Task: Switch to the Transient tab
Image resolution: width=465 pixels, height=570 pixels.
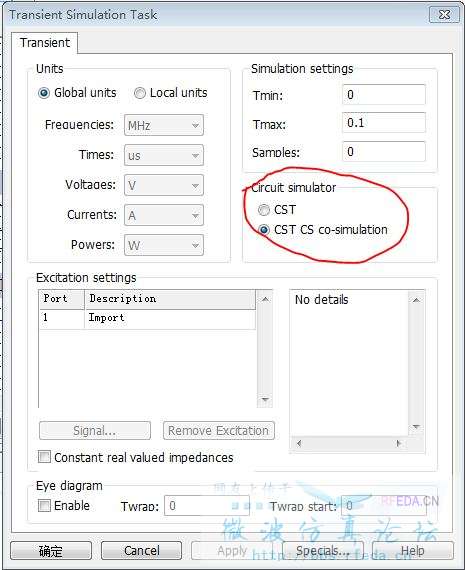Action: tap(45, 43)
